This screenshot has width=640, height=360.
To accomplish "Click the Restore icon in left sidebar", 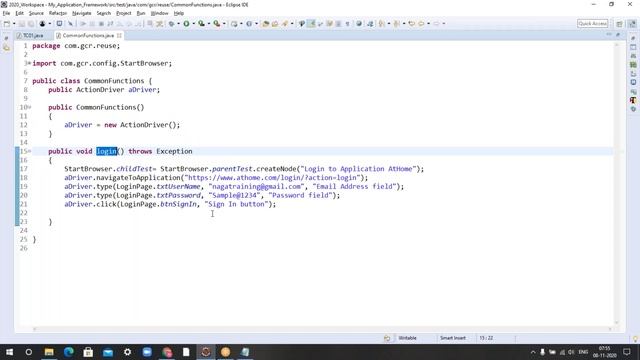I will click(6, 38).
